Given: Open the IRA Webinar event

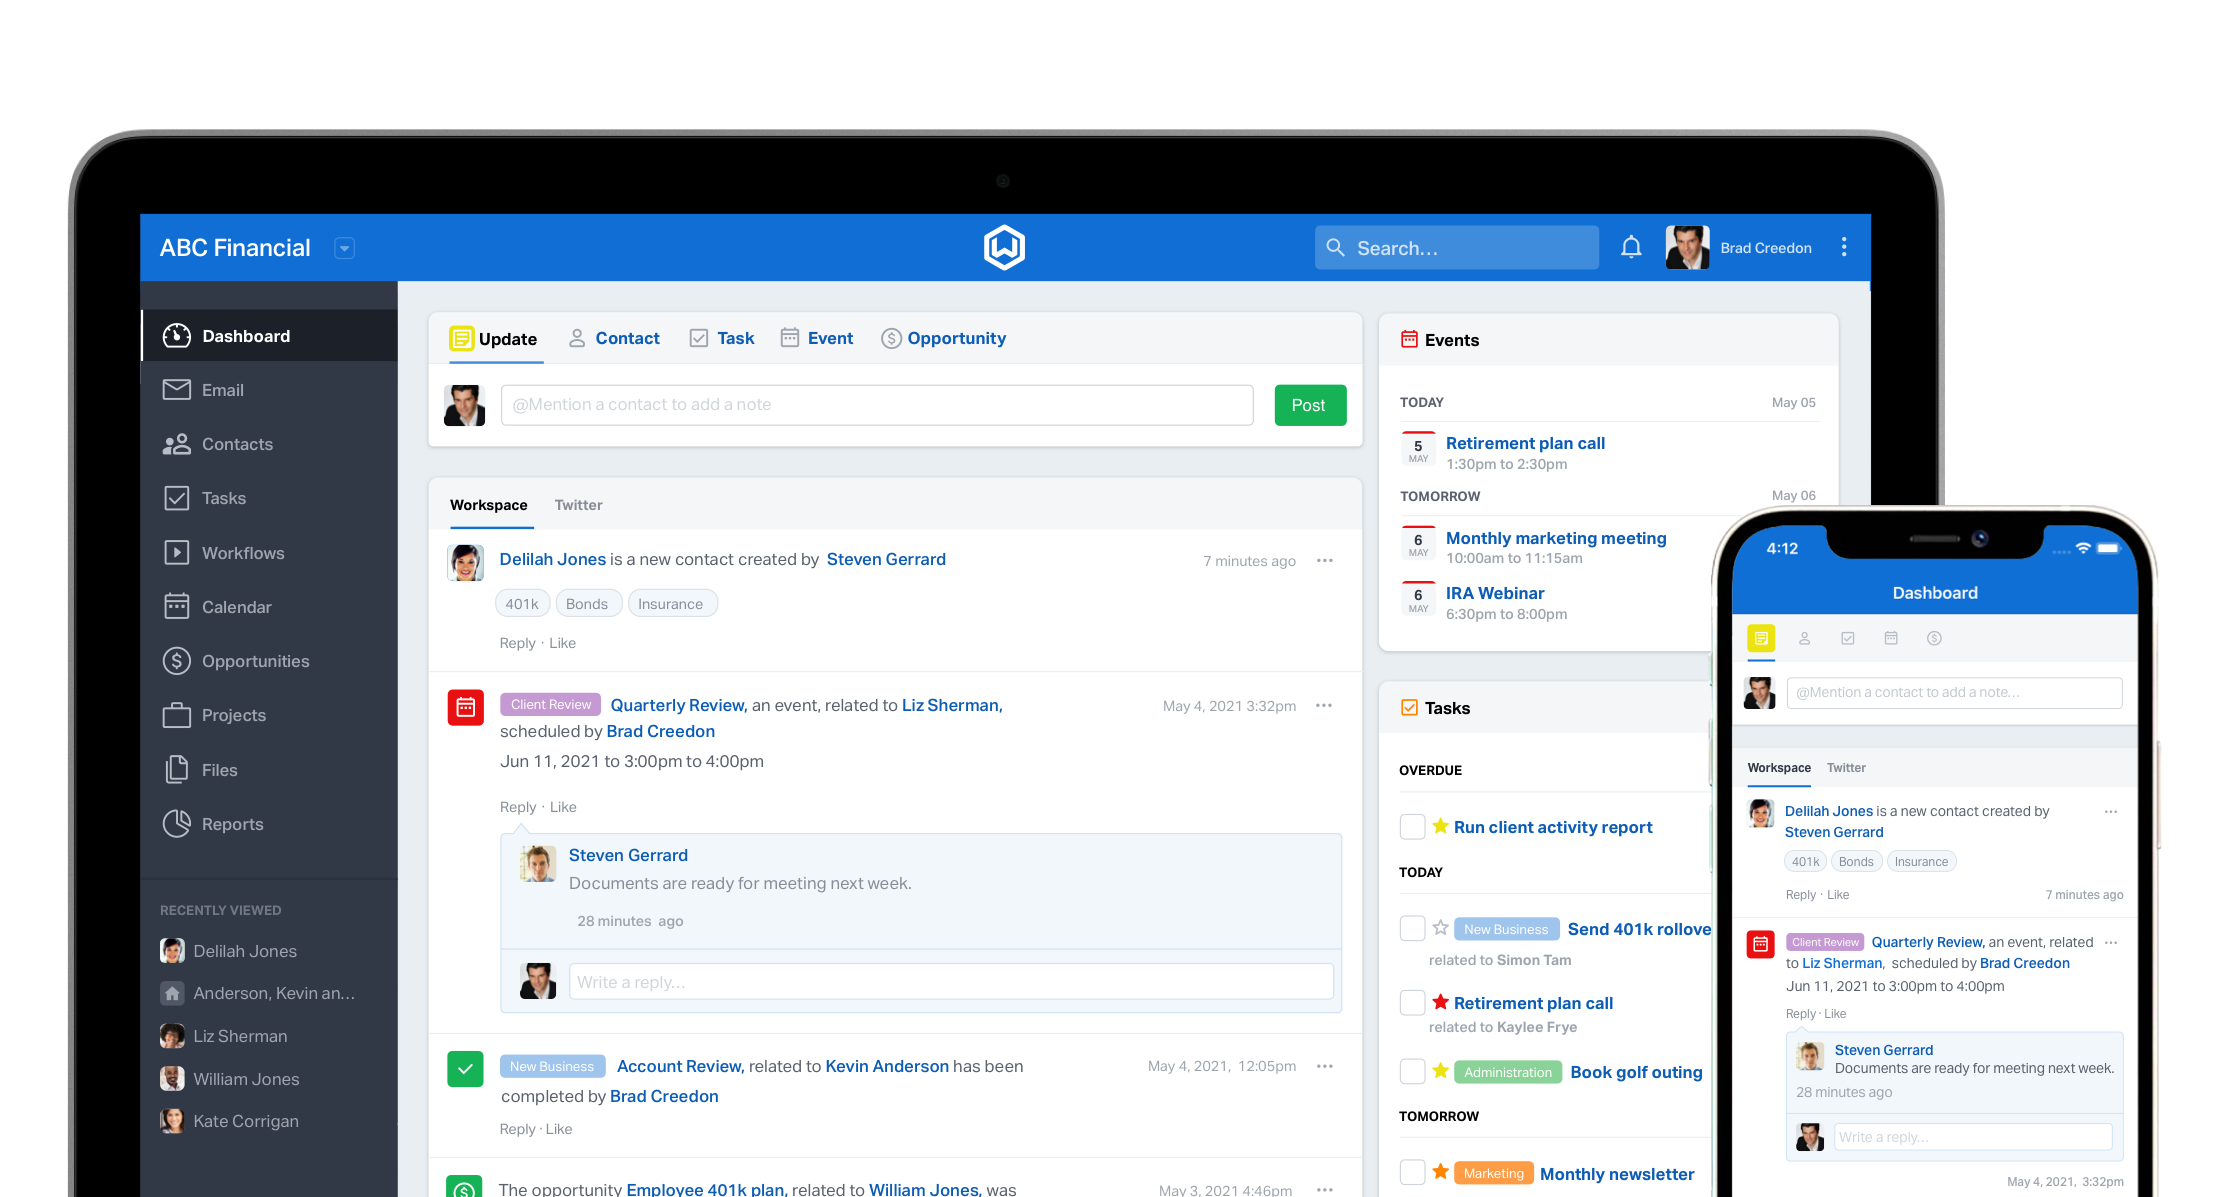Looking at the screenshot, I should pyautogui.click(x=1495, y=593).
